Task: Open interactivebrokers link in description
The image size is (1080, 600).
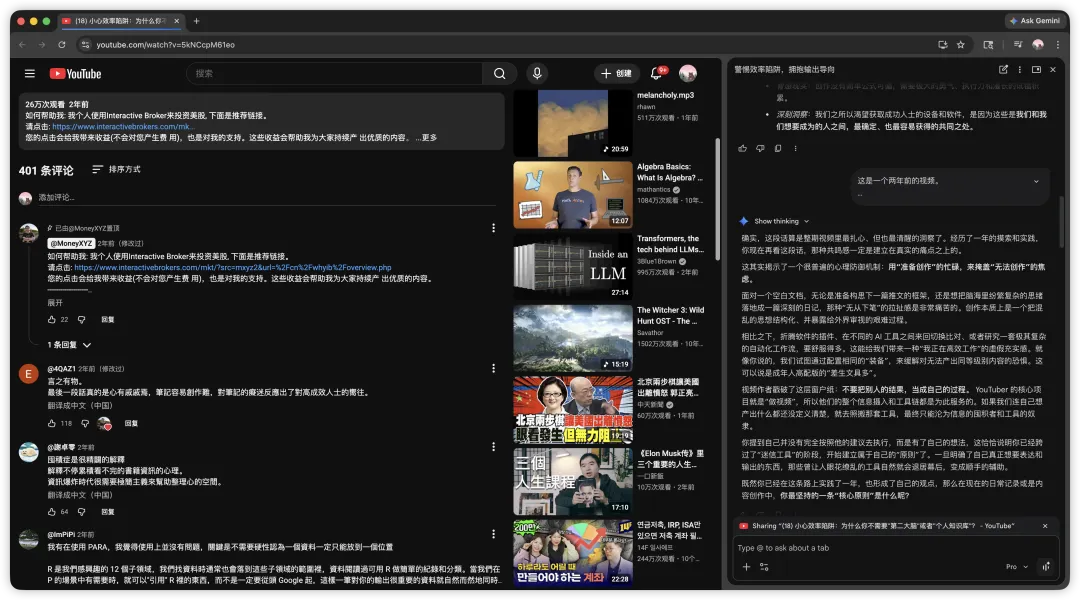Action: tap(123, 127)
